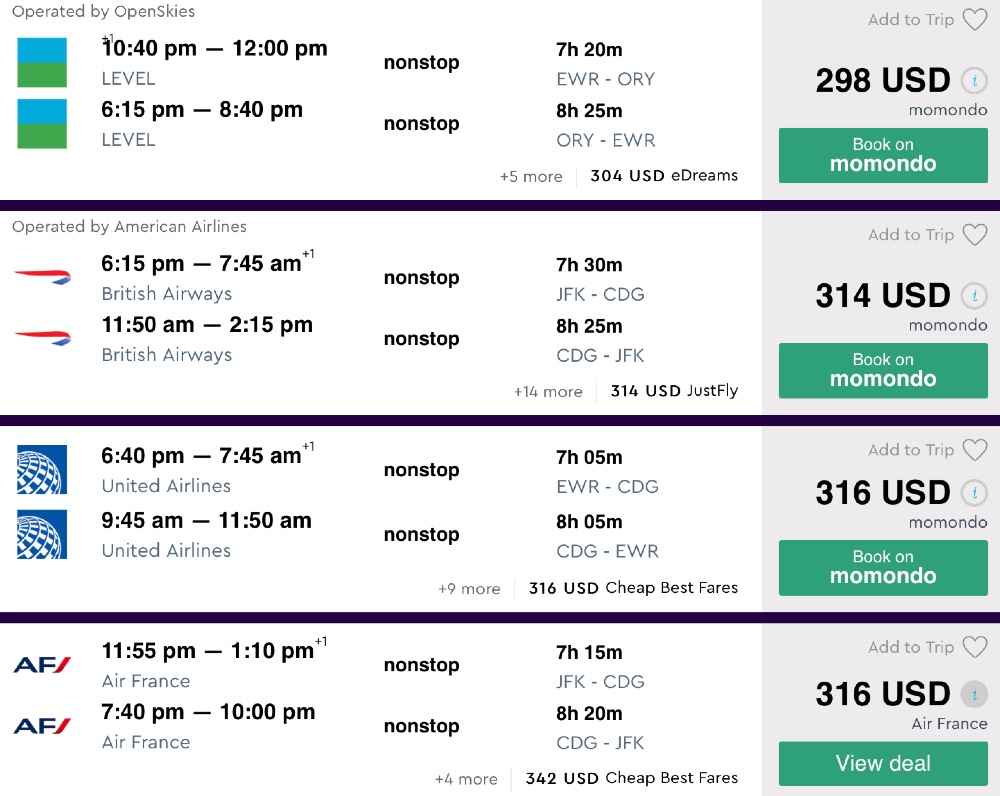Choose the 314 USD JustFly offer
The height and width of the screenshot is (796, 1000).
pos(674,391)
